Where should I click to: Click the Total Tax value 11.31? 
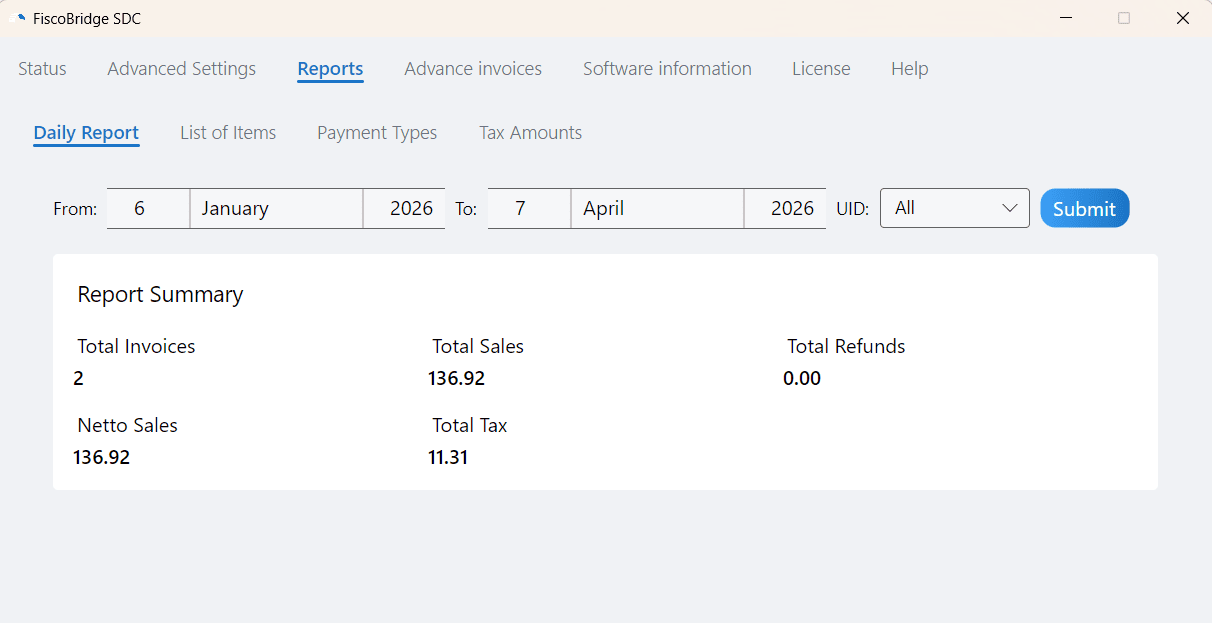click(x=448, y=457)
